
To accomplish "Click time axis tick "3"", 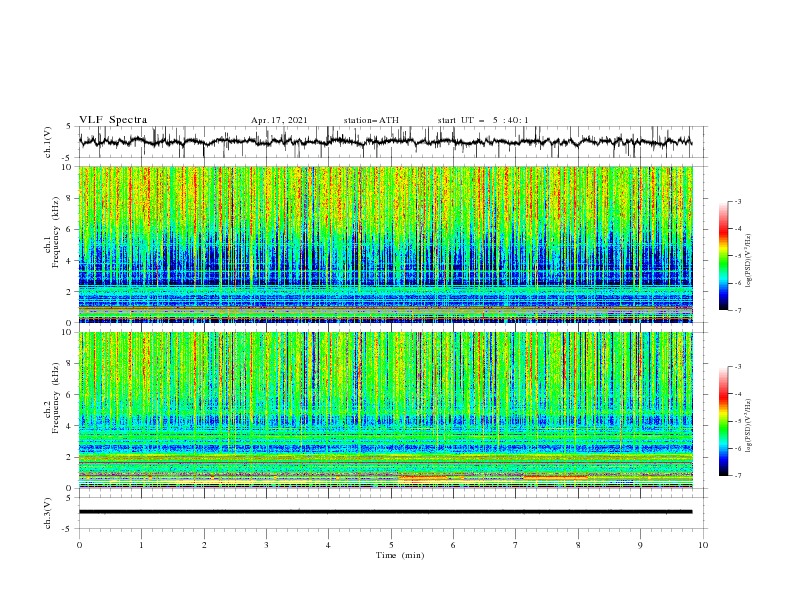I will tap(266, 545).
